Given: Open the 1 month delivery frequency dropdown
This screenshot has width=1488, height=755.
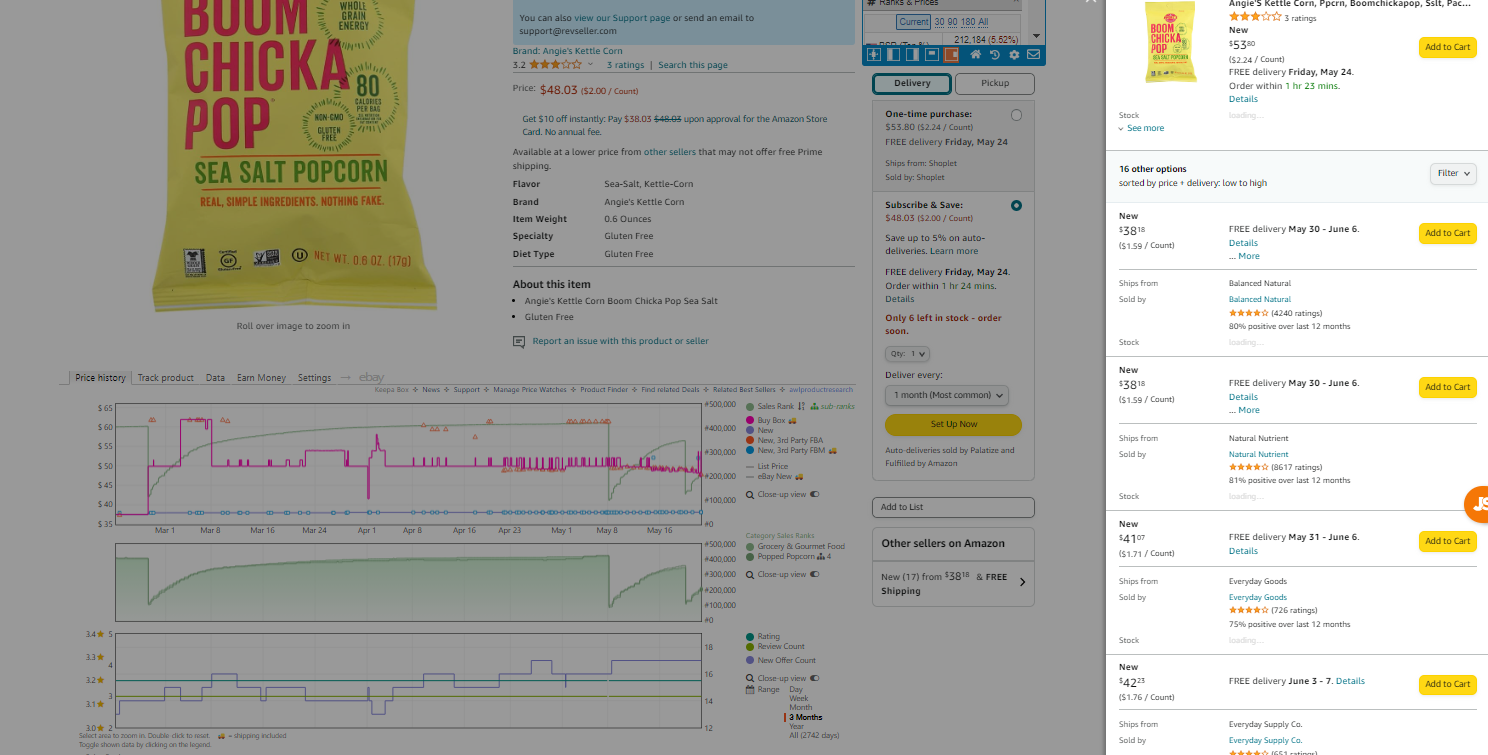Looking at the screenshot, I should point(947,395).
